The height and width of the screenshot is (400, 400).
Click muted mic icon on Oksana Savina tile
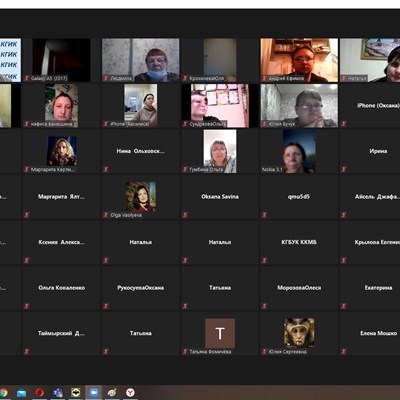click(185, 215)
